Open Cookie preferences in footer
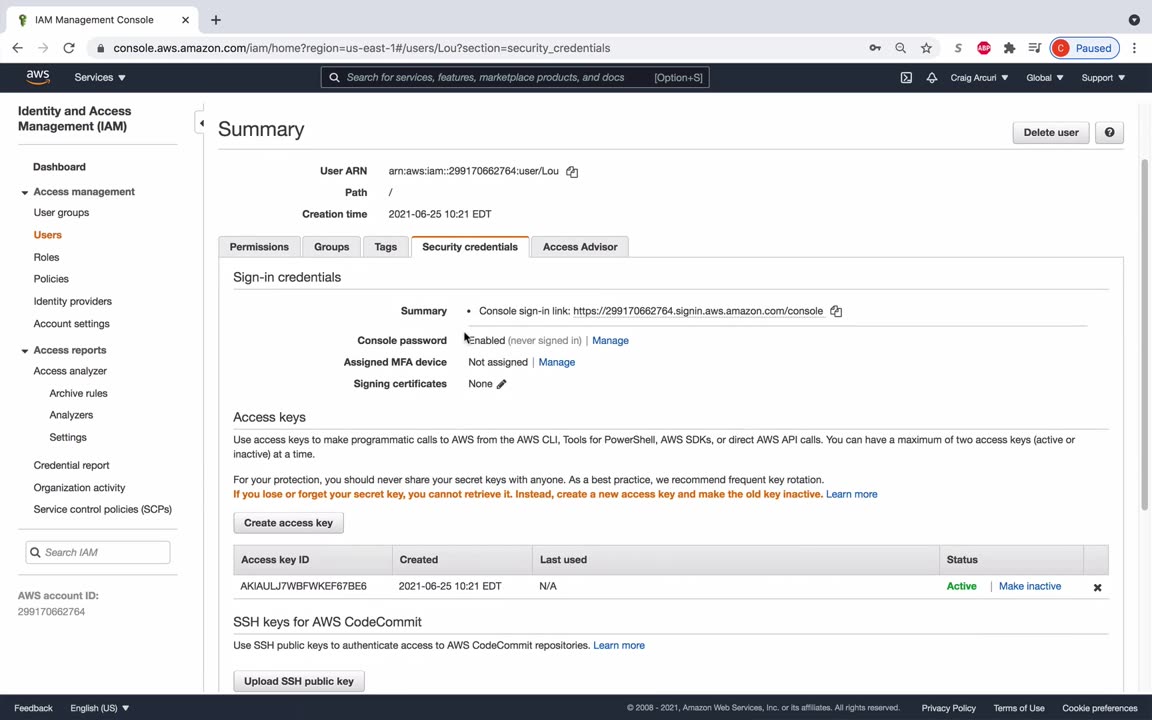 pos(1099,708)
